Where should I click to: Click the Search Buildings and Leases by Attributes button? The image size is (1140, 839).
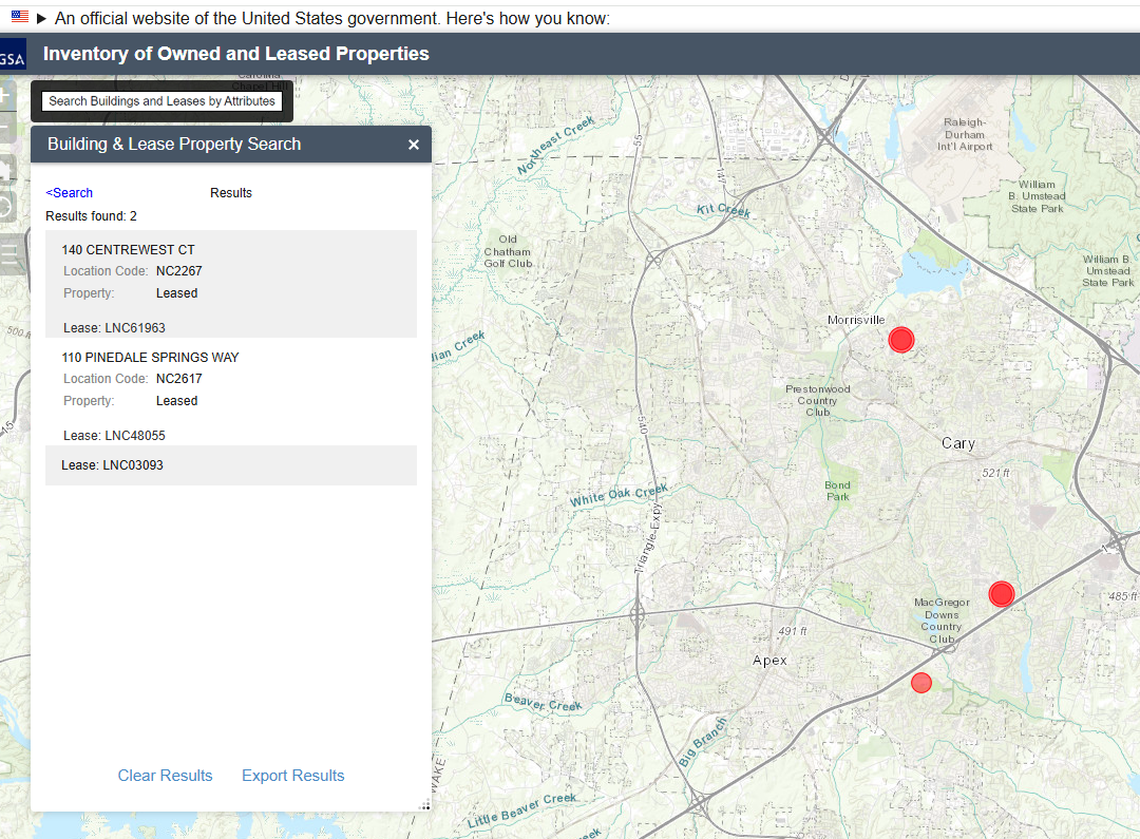pyautogui.click(x=161, y=100)
